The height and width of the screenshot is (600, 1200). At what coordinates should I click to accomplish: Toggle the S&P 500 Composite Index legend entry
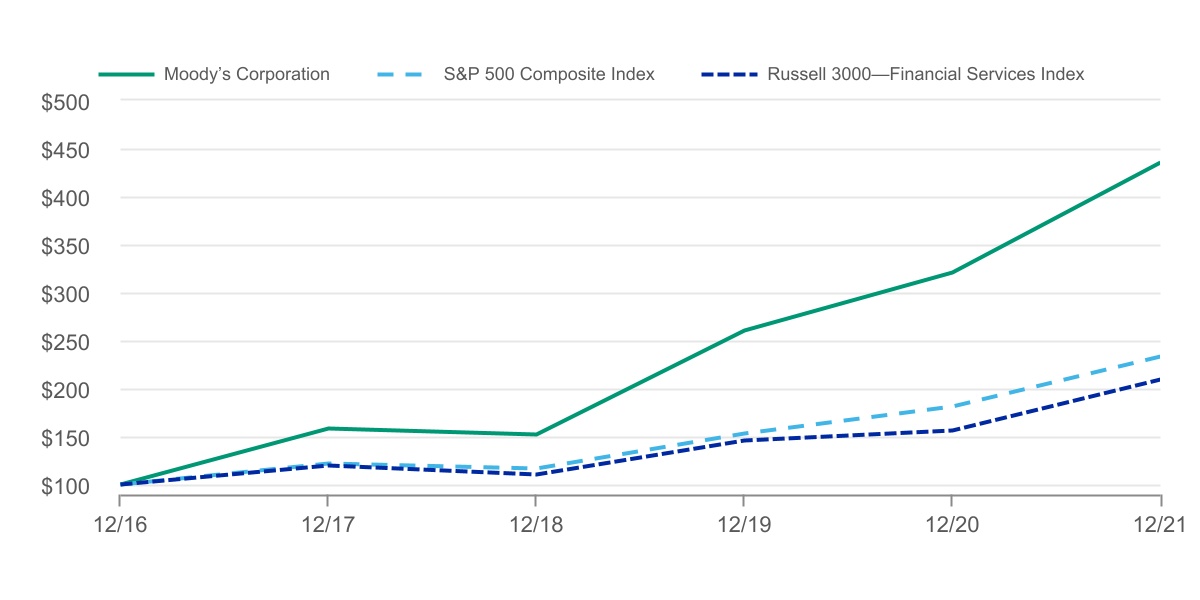(549, 74)
